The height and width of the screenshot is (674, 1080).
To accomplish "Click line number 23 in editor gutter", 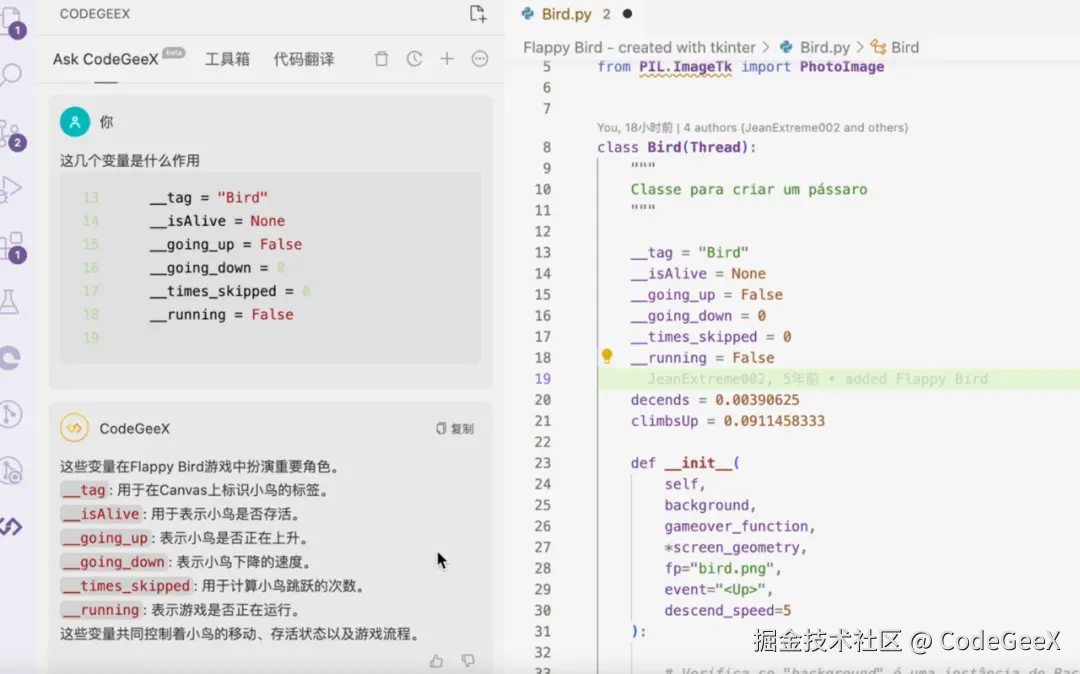I will tap(543, 463).
